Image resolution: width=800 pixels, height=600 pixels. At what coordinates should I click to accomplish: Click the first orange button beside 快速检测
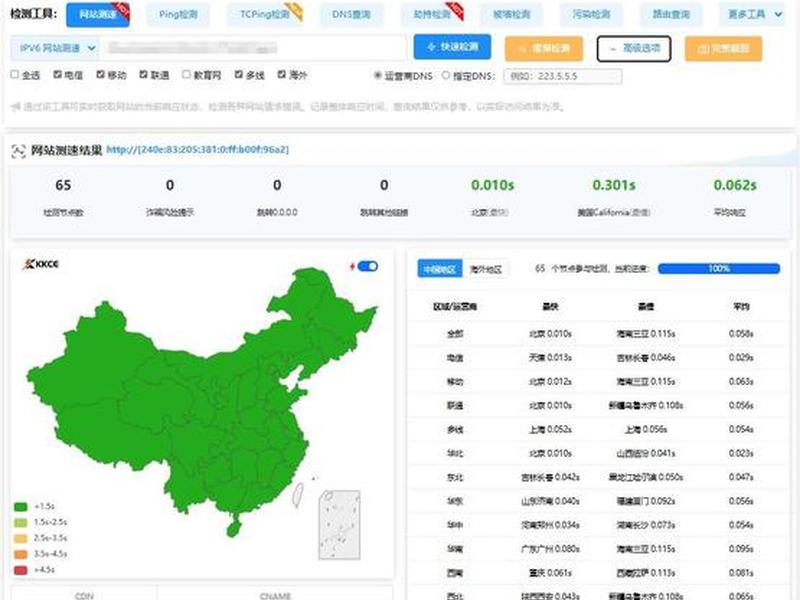[x=544, y=49]
